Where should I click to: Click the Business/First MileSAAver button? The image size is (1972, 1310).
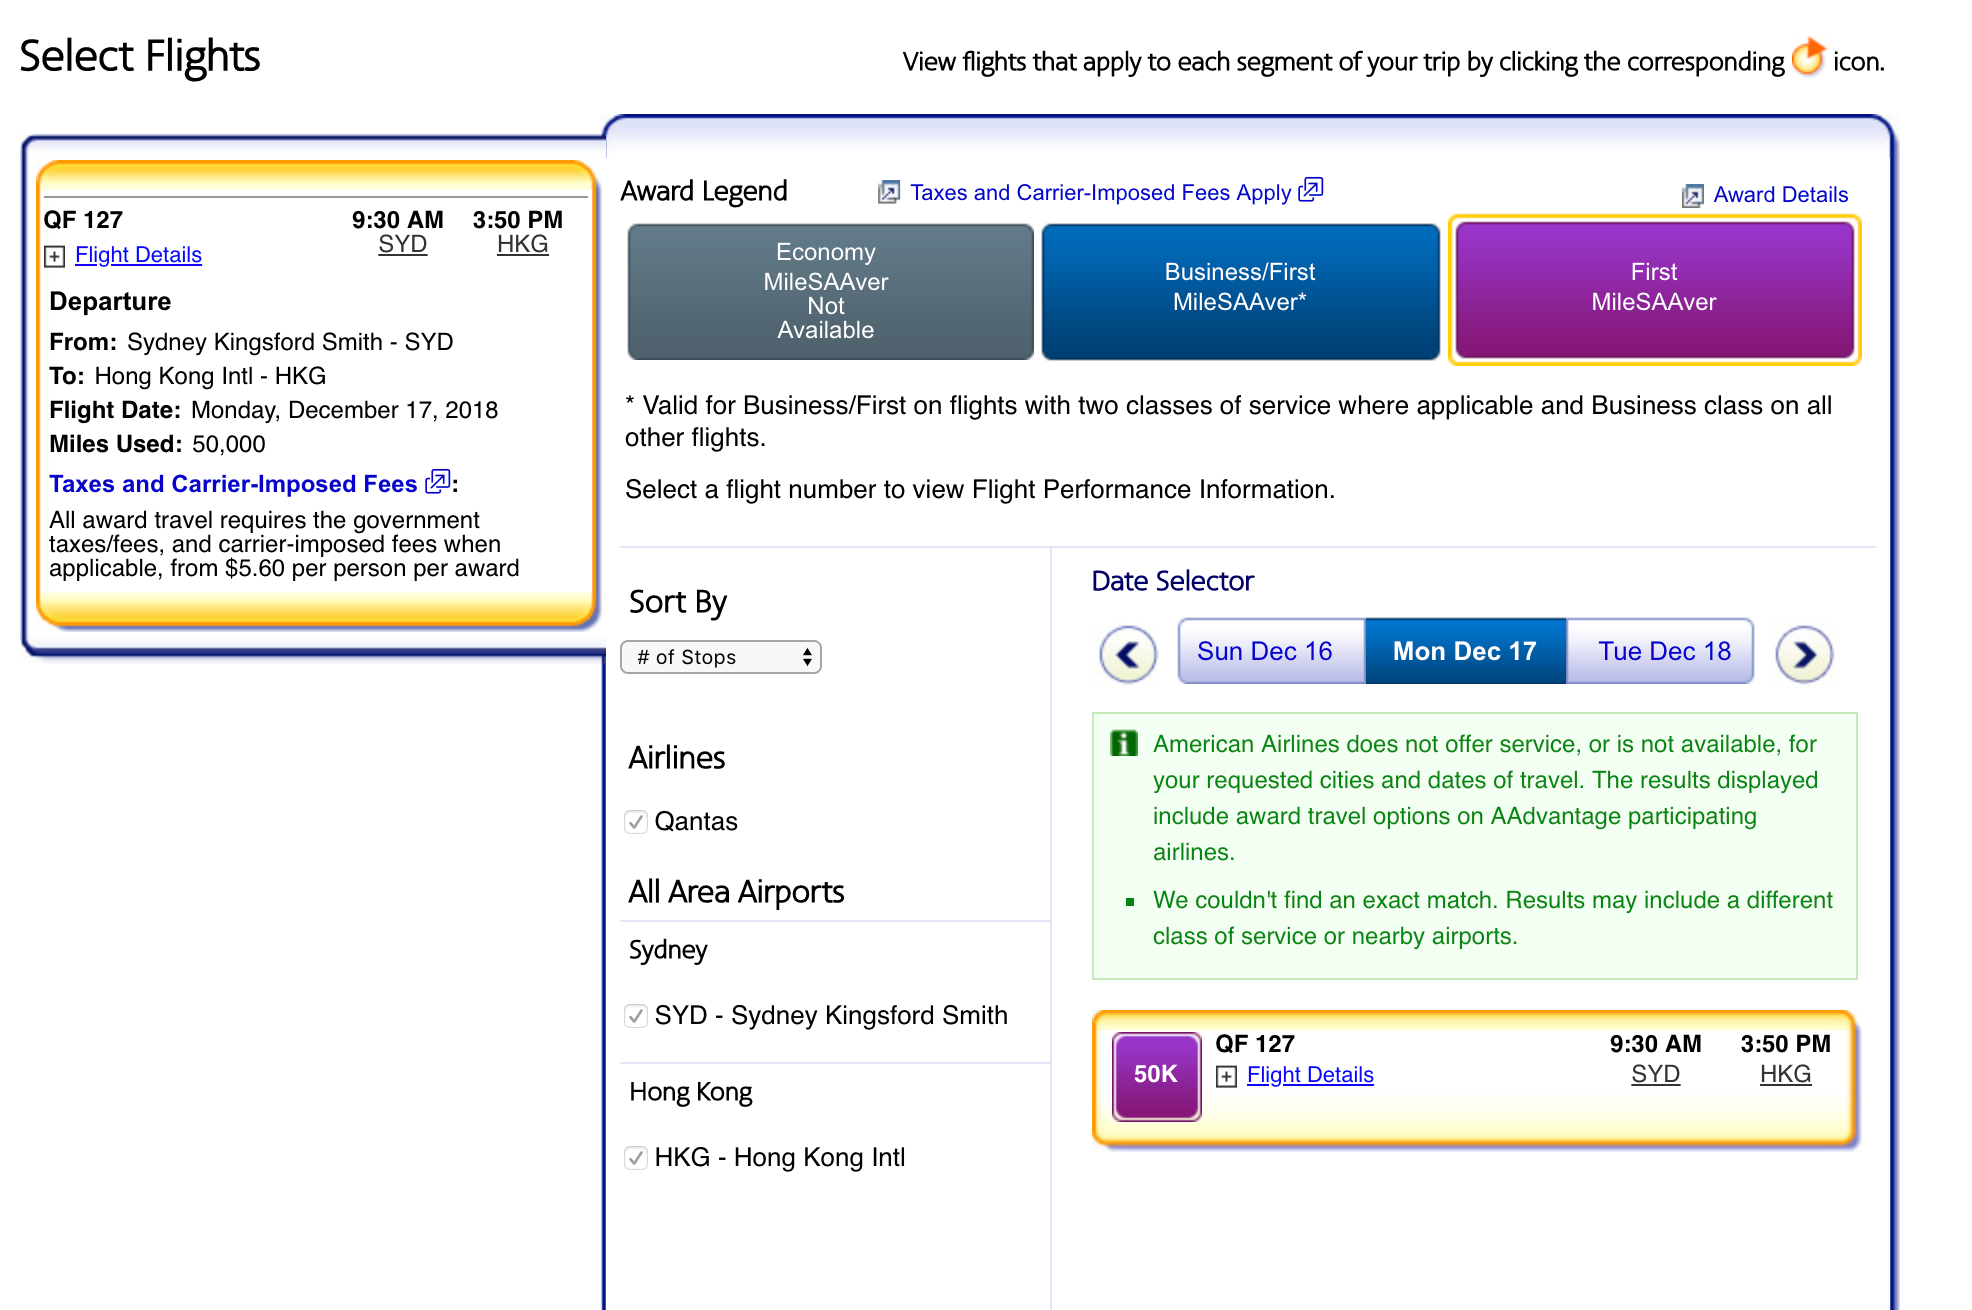pos(1240,290)
